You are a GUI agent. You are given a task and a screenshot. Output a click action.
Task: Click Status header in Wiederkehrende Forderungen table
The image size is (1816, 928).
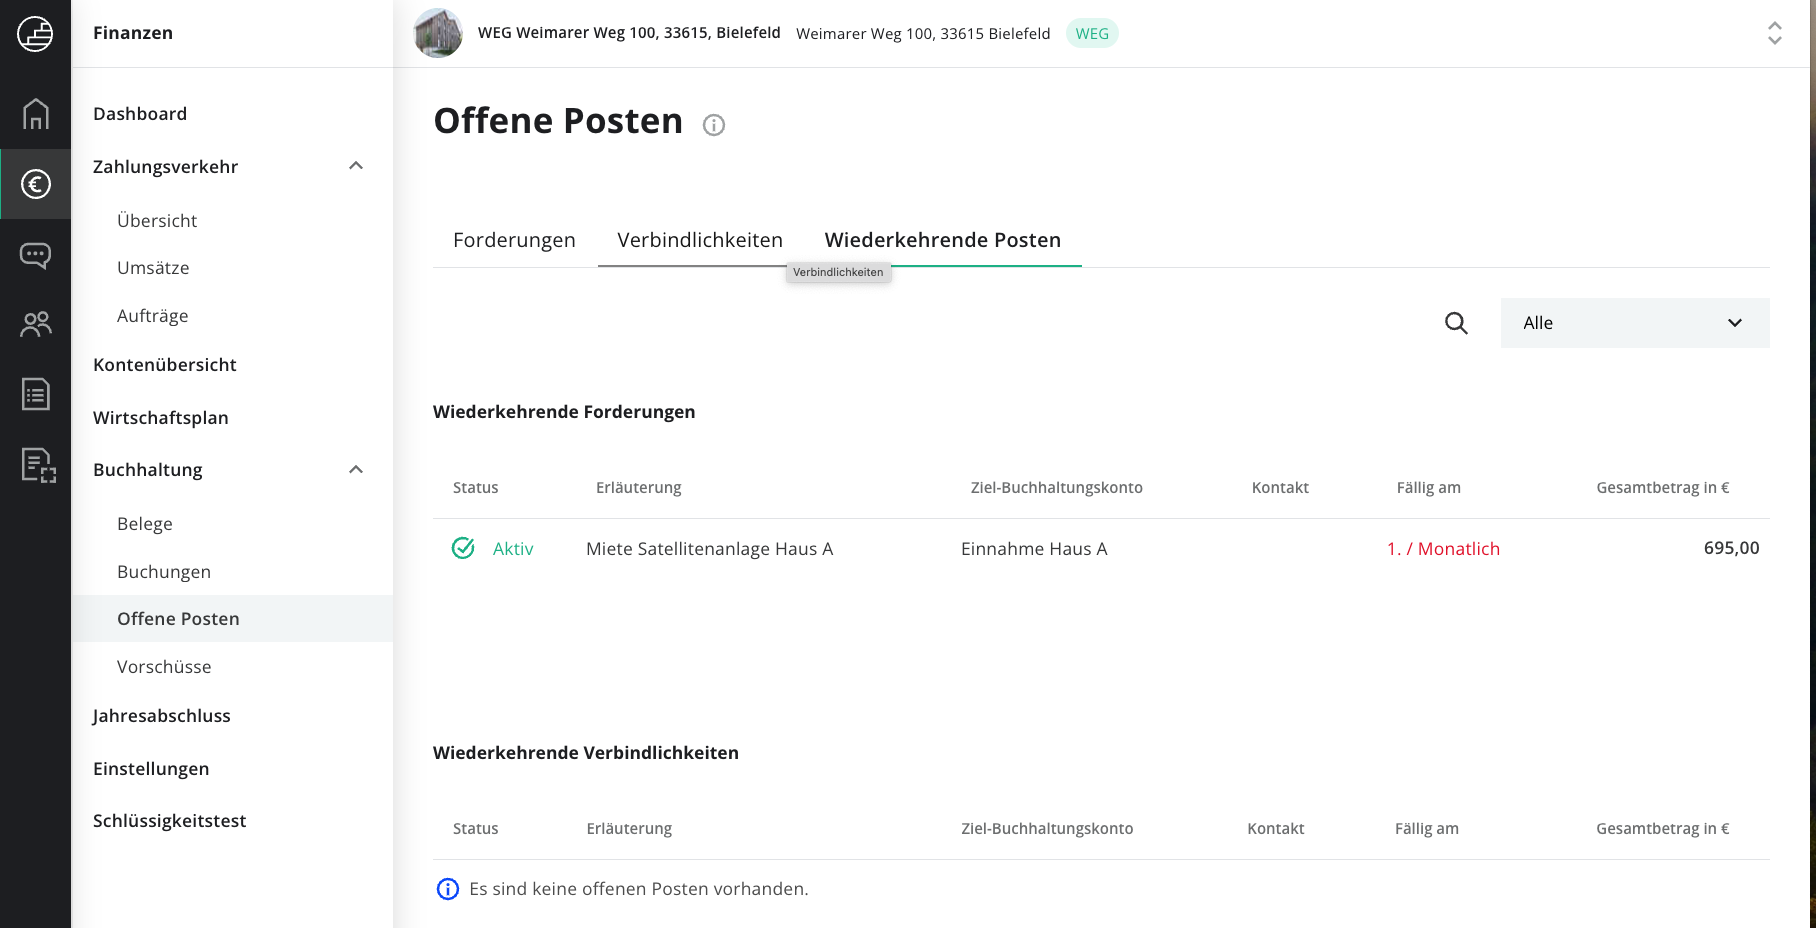[475, 488]
